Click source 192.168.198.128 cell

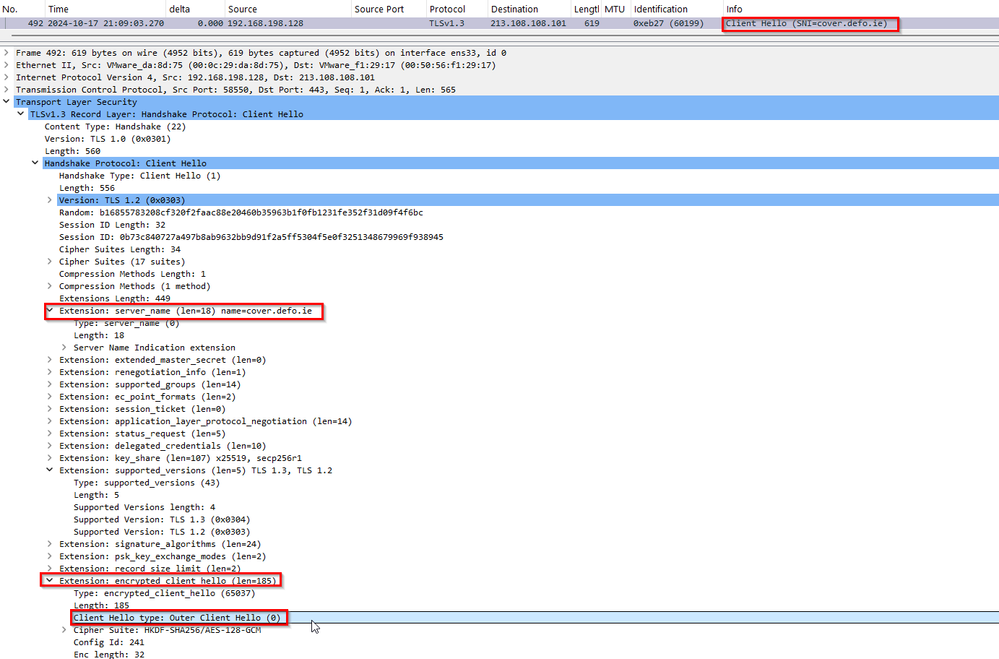pos(266,24)
